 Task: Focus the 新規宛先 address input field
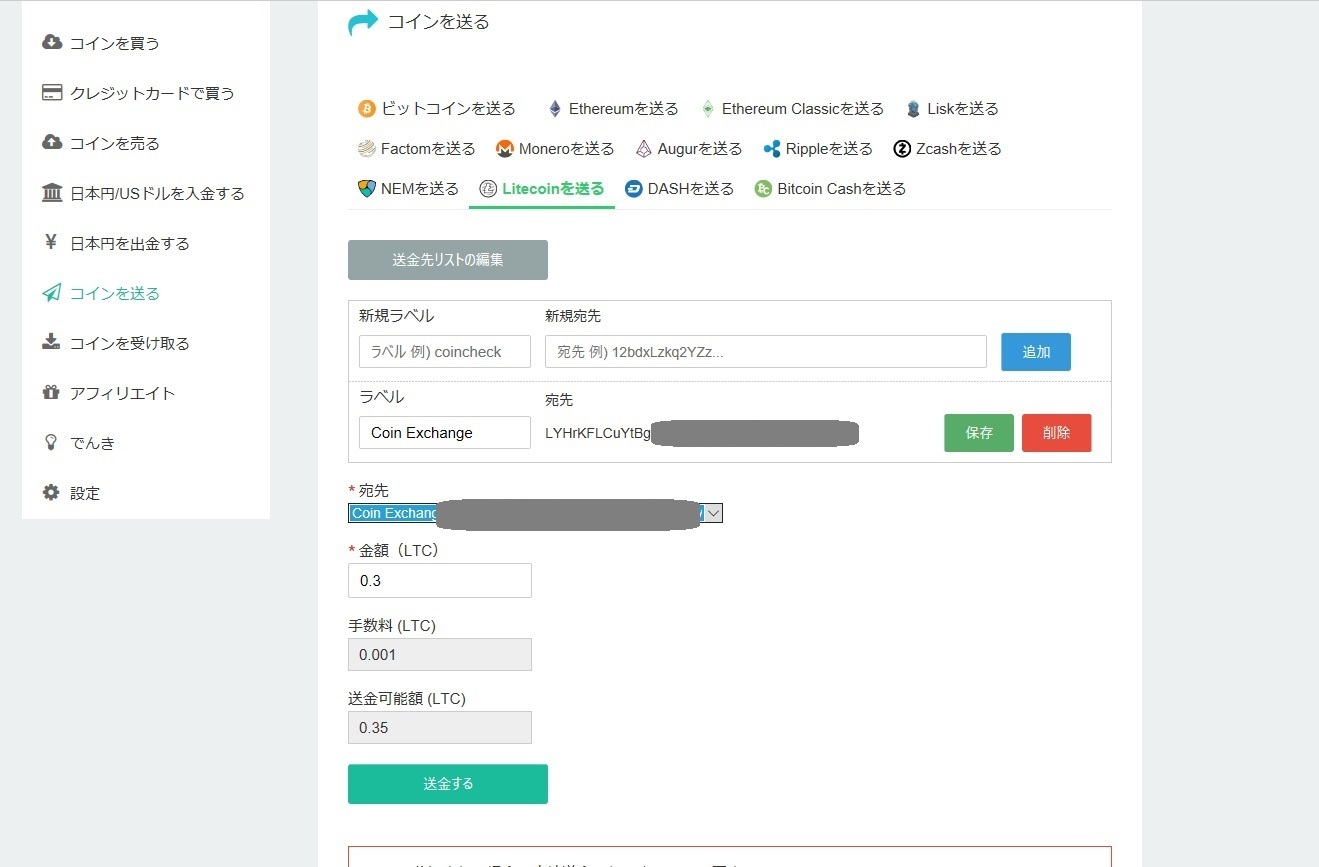pyautogui.click(x=766, y=351)
